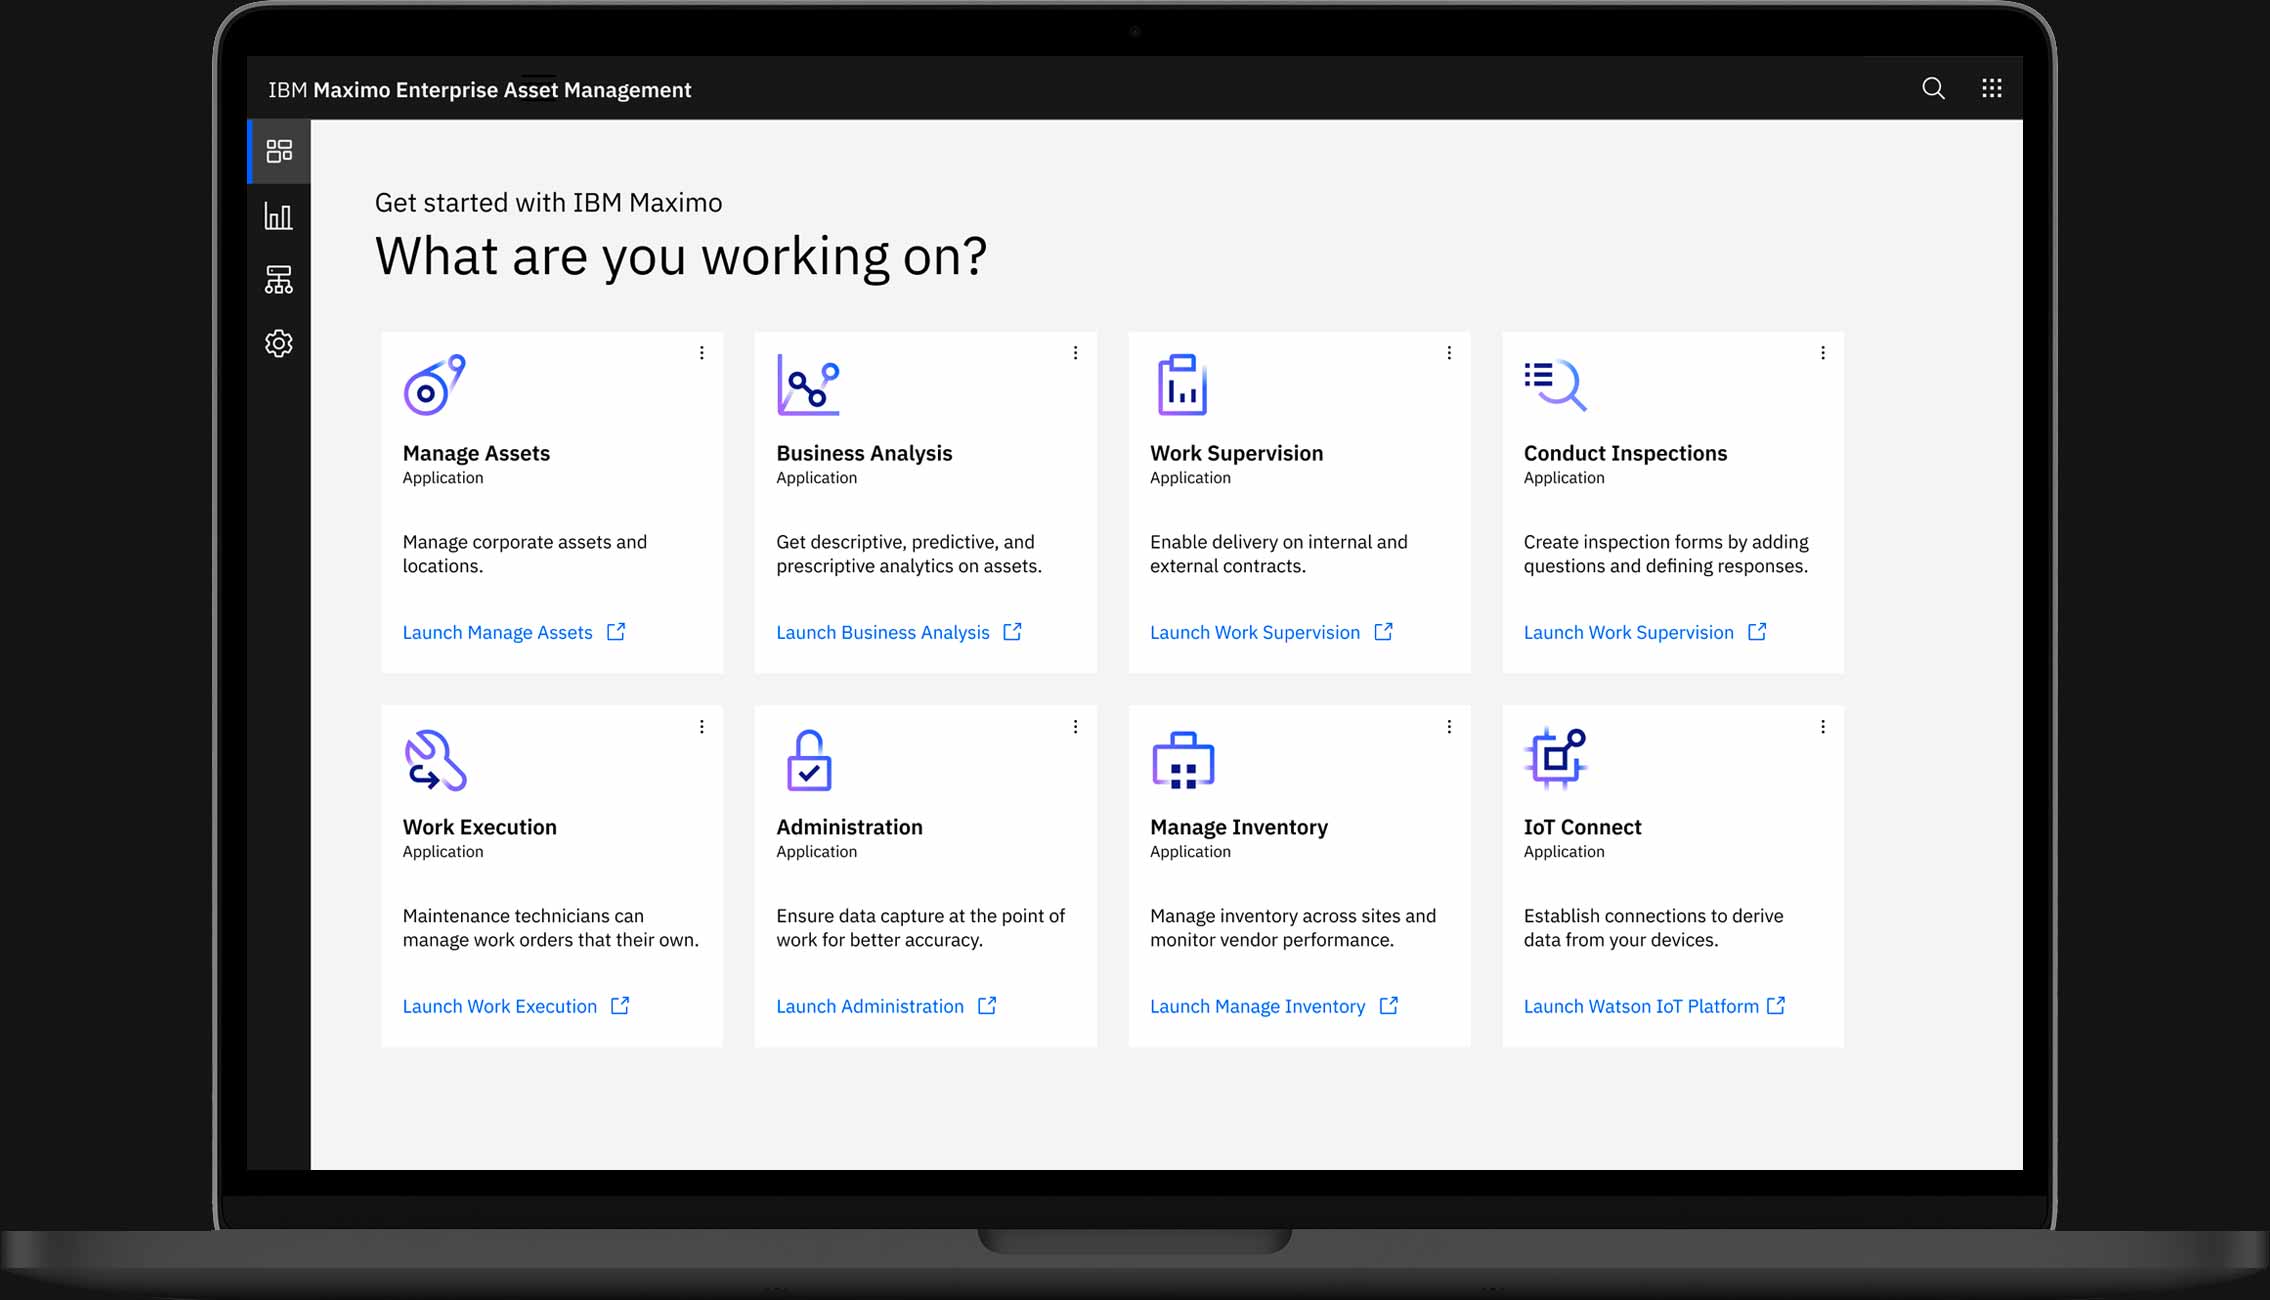The height and width of the screenshot is (1300, 2270).
Task: Click the Work Execution wrench icon
Action: pyautogui.click(x=435, y=760)
